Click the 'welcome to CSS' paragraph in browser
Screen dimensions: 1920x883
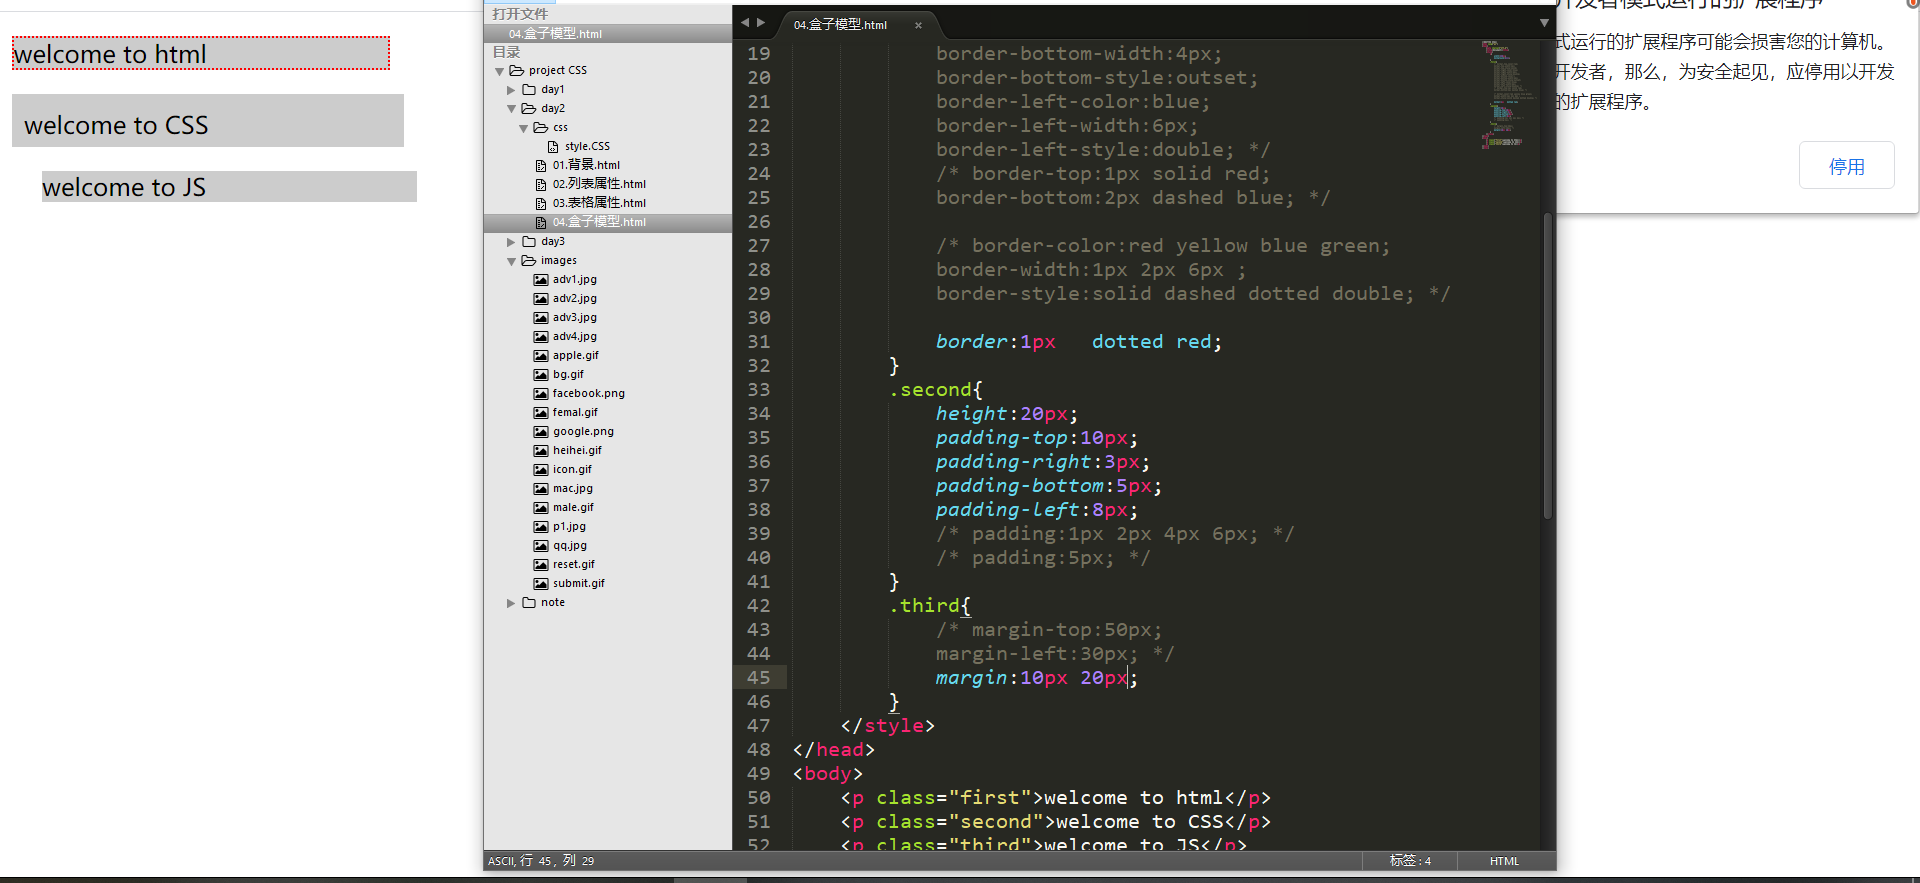coord(208,121)
